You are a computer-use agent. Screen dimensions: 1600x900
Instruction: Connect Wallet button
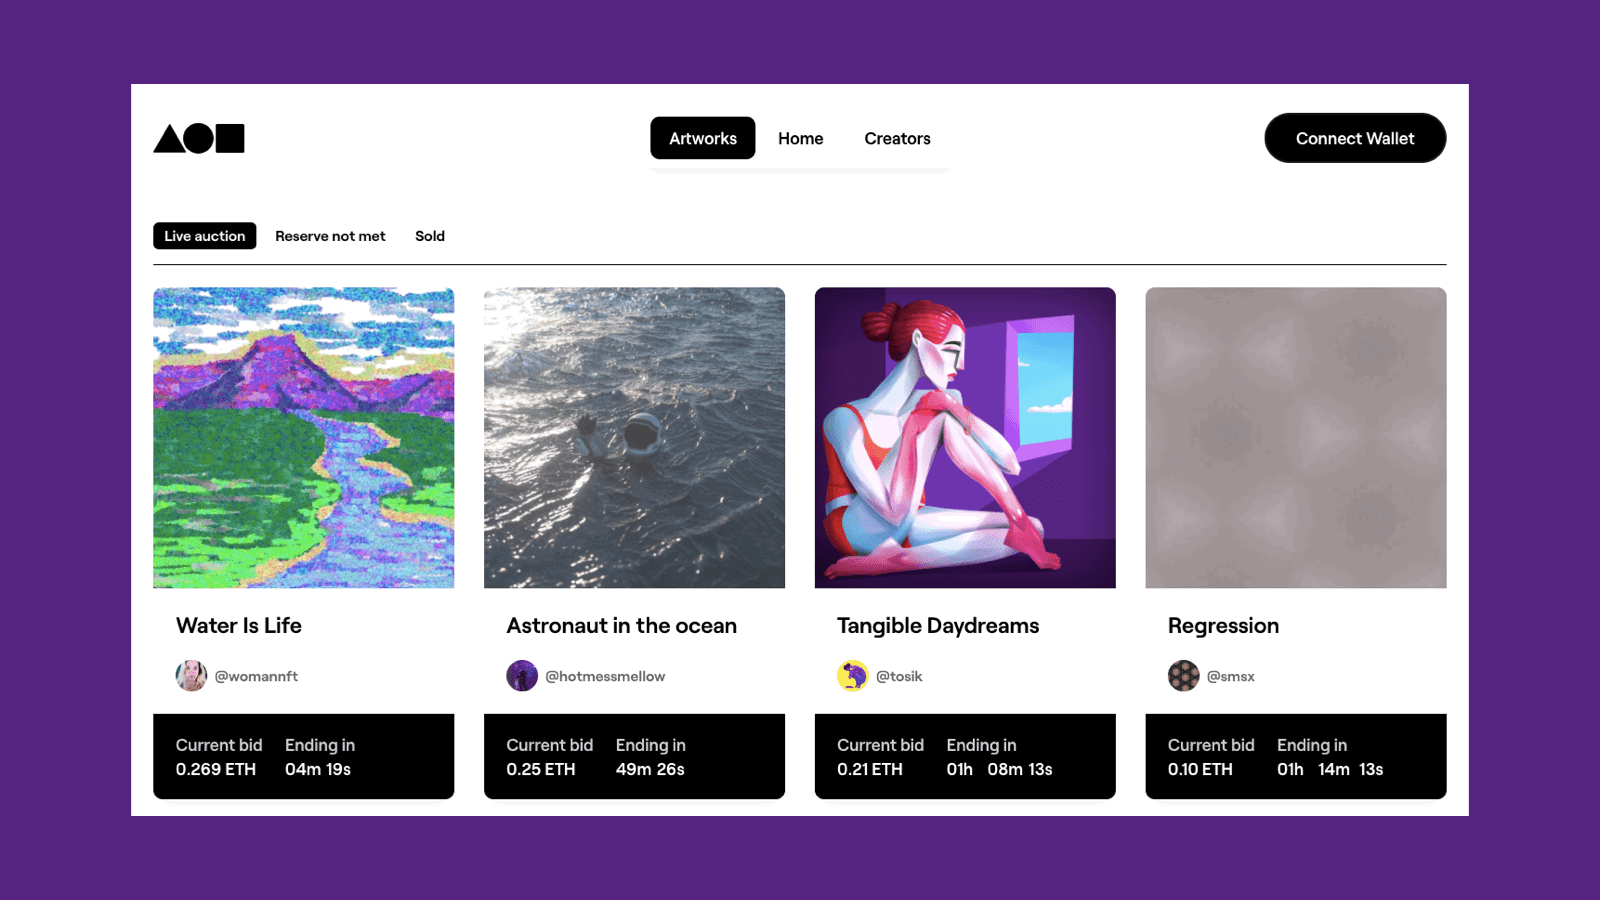(x=1355, y=138)
